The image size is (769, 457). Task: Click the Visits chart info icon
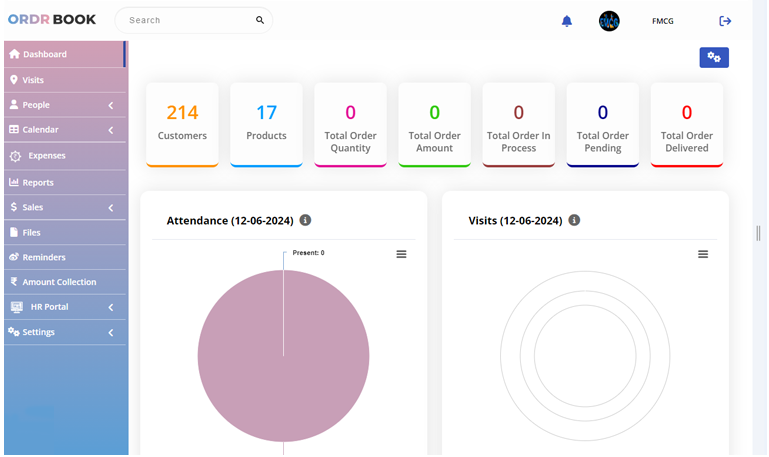[x=574, y=220]
